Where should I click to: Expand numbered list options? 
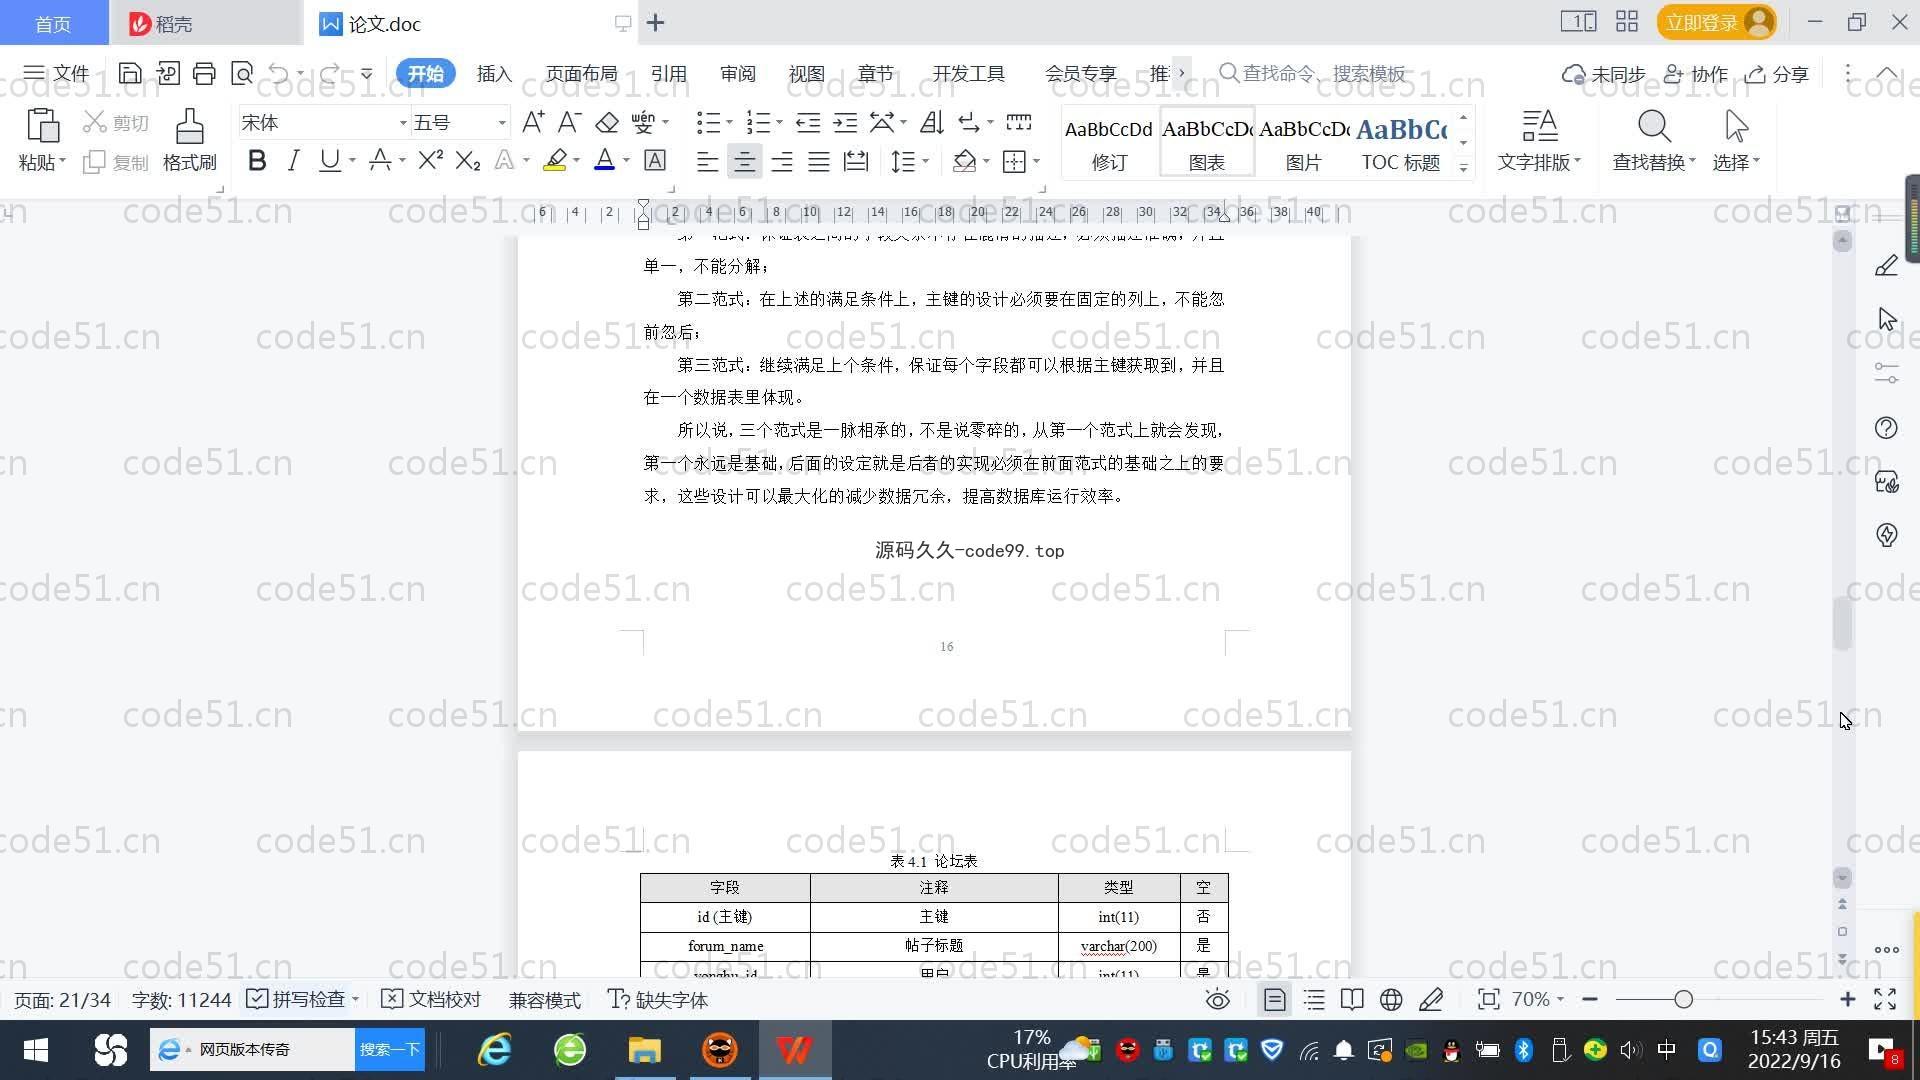pyautogui.click(x=779, y=123)
